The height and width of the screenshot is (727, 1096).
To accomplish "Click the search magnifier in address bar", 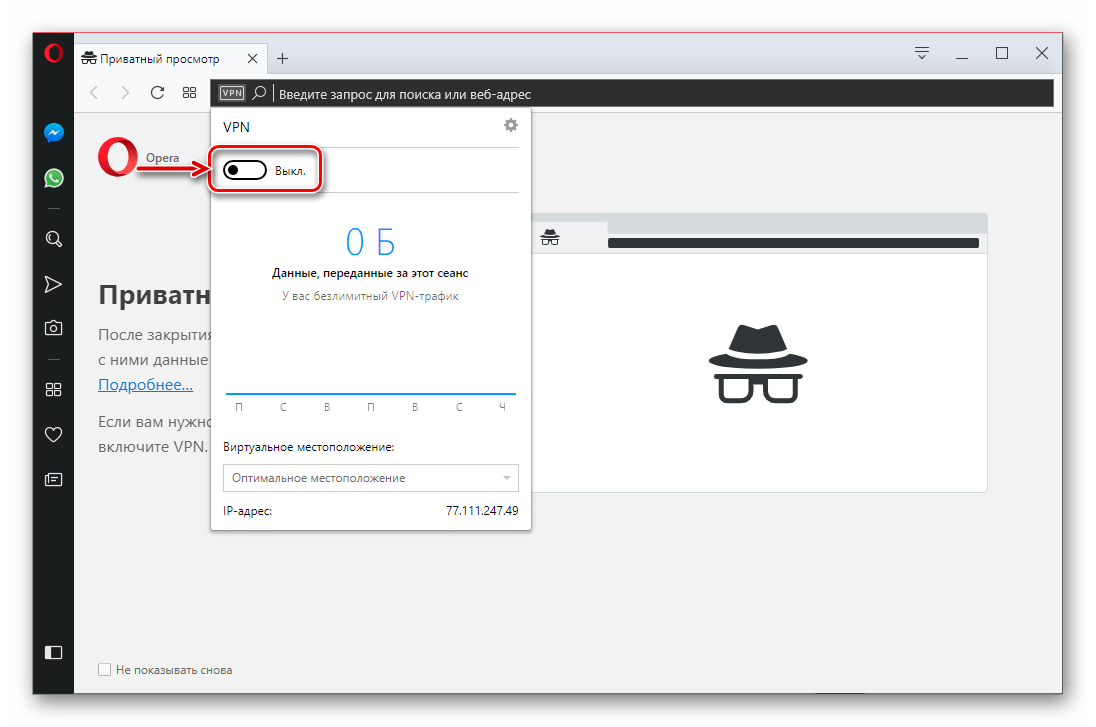I will tap(259, 92).
